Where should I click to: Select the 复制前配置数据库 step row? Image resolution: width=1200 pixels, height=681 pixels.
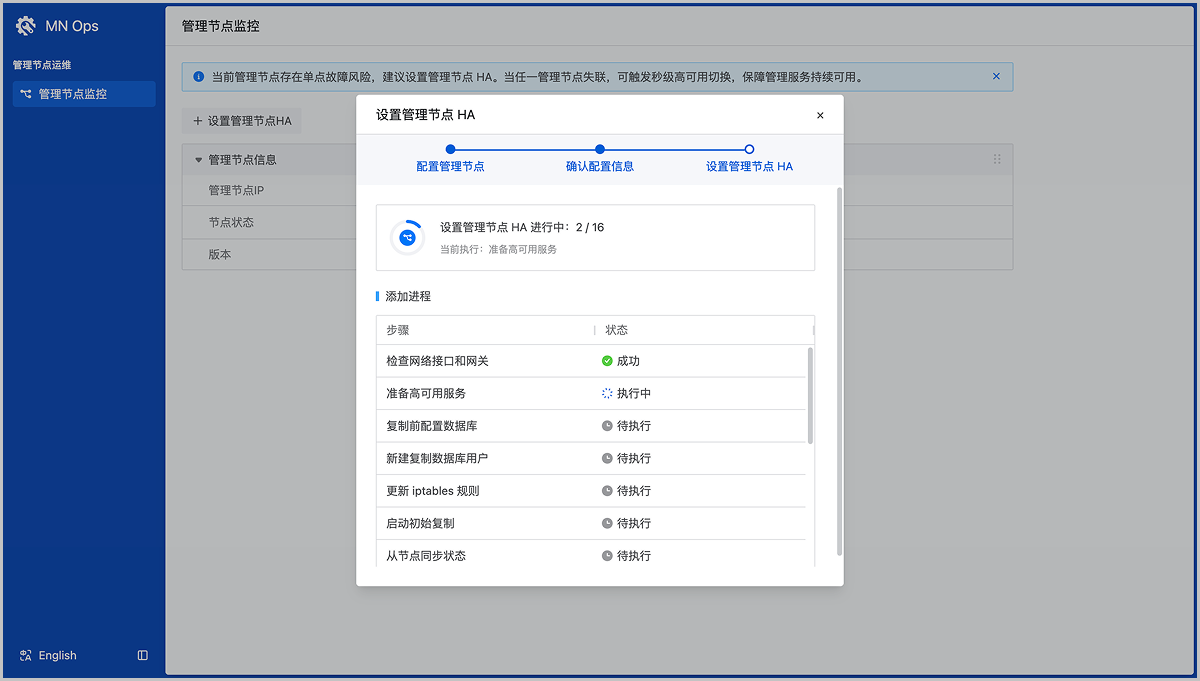(591, 426)
